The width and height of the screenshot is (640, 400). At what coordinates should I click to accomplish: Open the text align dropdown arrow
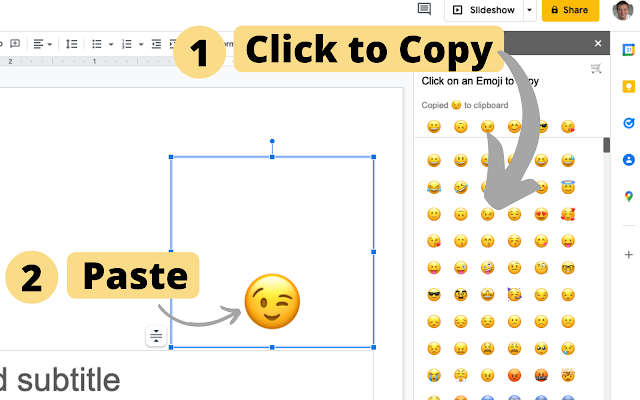pos(50,44)
